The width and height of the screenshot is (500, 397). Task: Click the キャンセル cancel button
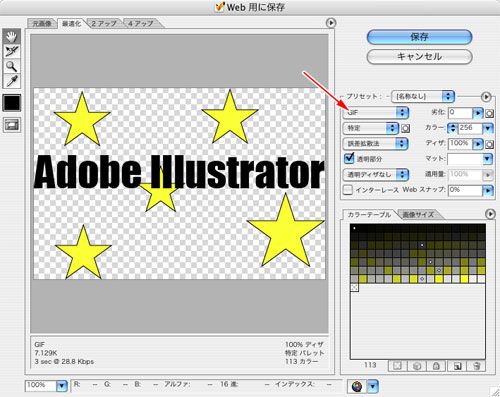tap(419, 57)
